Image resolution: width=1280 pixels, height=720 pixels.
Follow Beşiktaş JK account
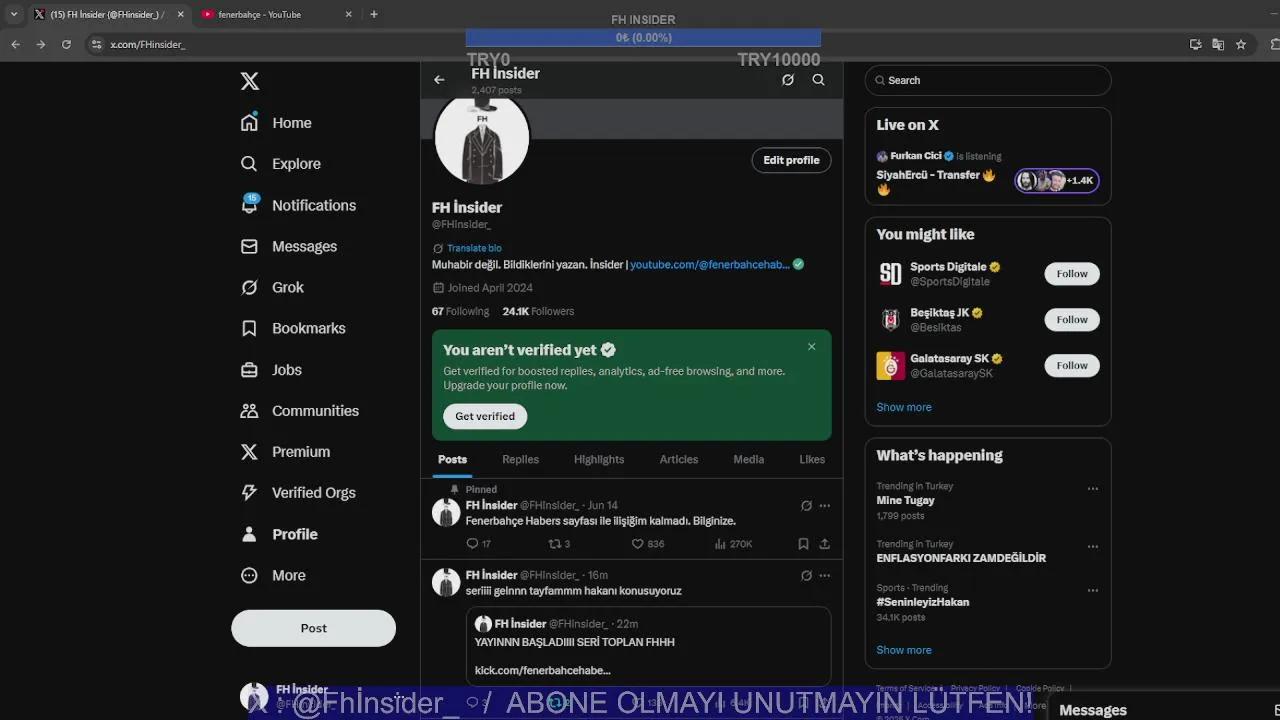click(1071, 320)
